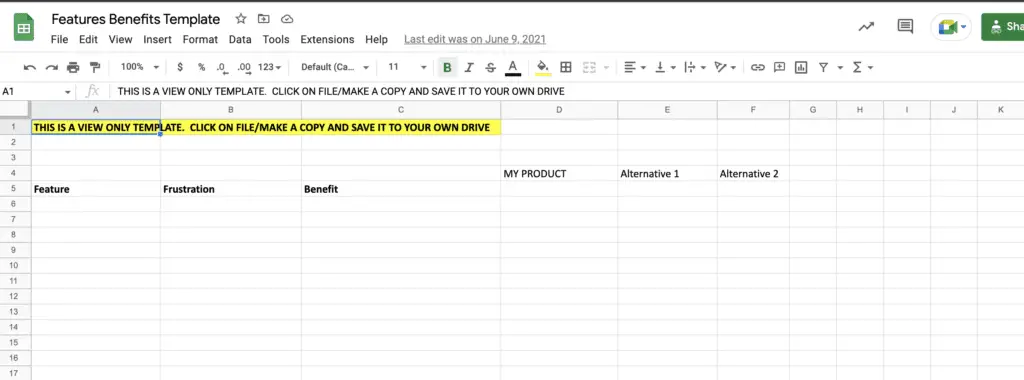Screen dimensions: 1024x380
Task: Select the paint format tool
Action: pyautogui.click(x=95, y=67)
